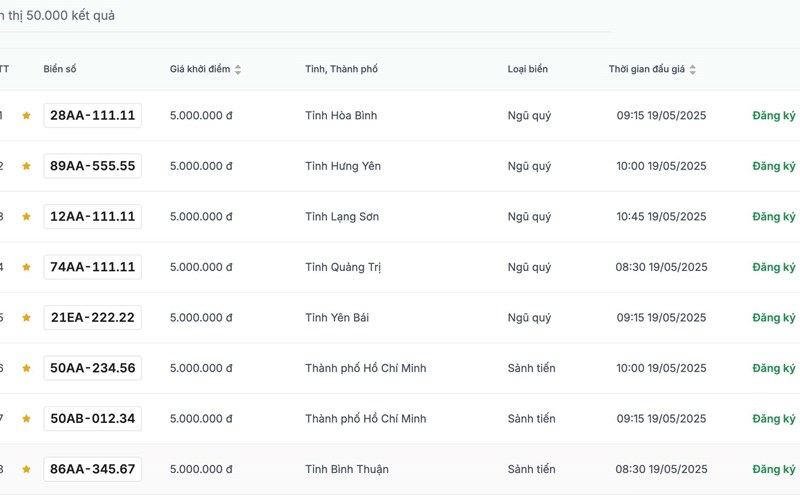Register for the Bình Thuận plate auction
This screenshot has width=800, height=496.
coord(774,469)
